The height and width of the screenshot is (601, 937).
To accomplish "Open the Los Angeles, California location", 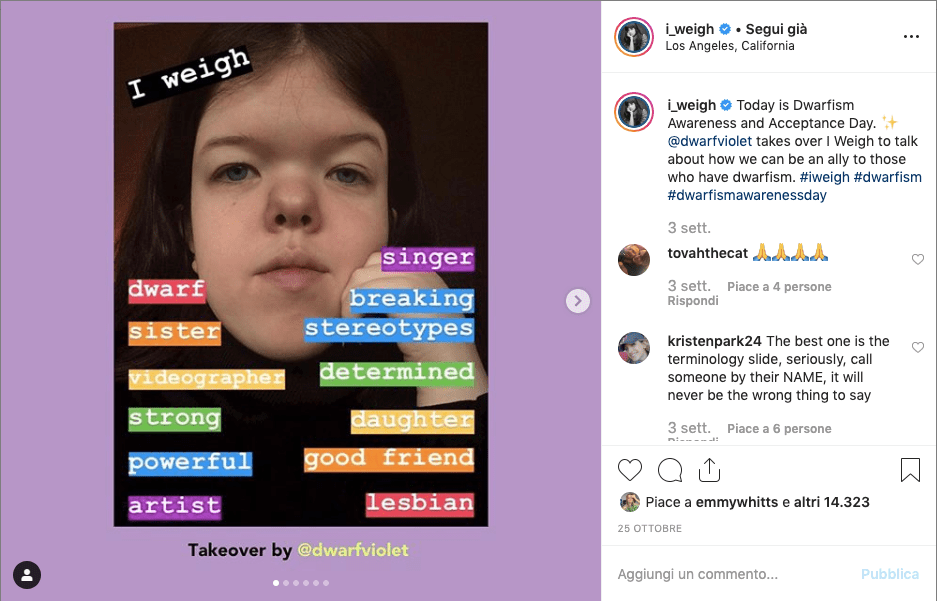I will click(x=730, y=46).
